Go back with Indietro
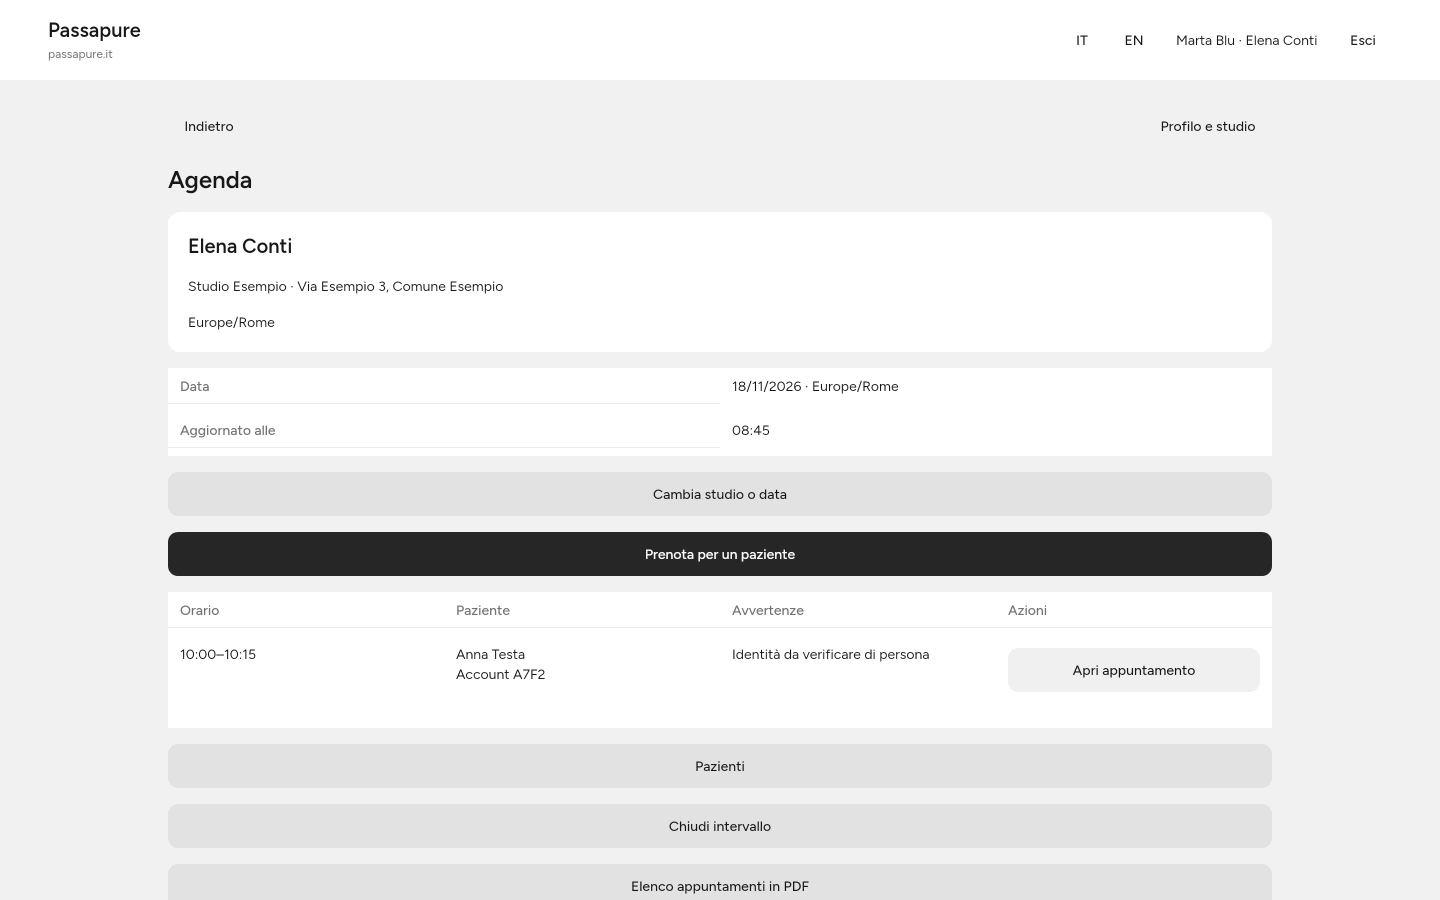 209,126
